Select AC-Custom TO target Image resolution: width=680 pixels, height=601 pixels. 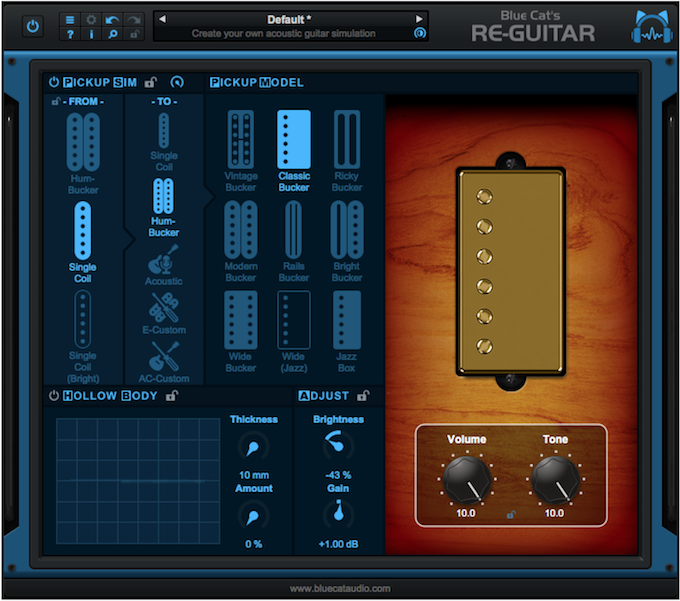(164, 362)
